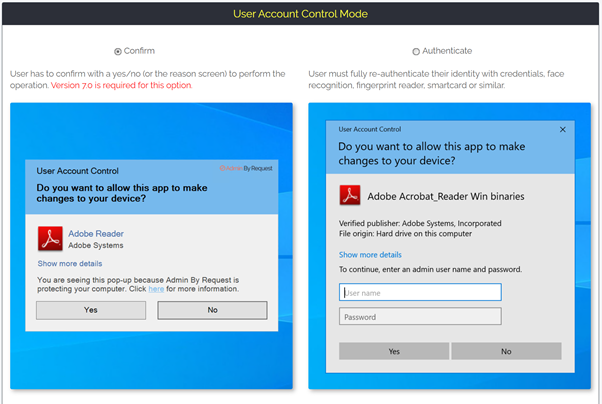Focus the Password field

coord(420,316)
